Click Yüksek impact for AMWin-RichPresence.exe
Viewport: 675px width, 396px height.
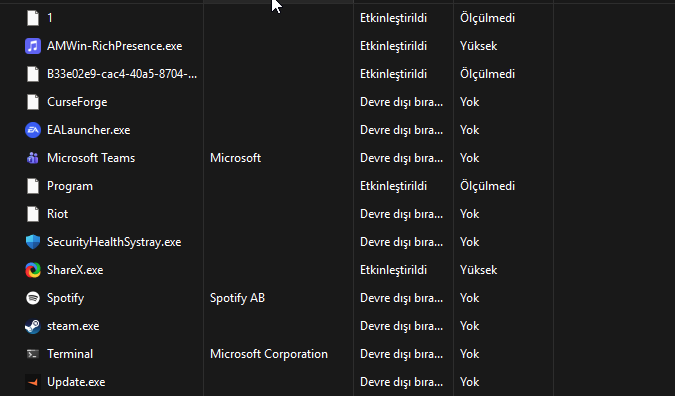tap(478, 46)
